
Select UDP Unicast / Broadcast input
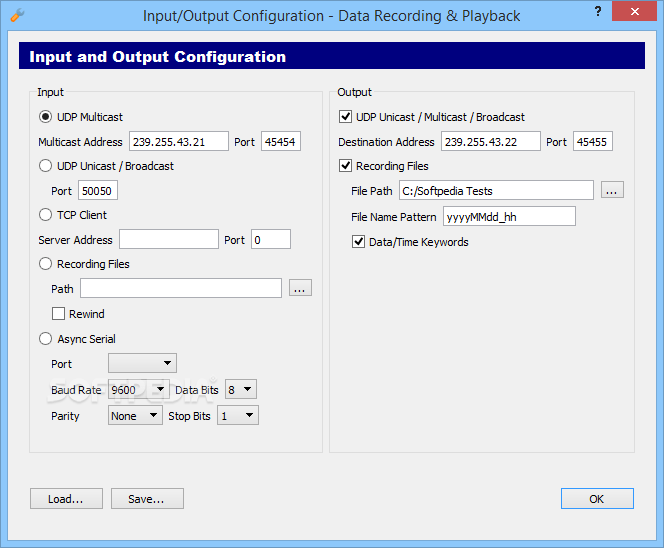46,166
